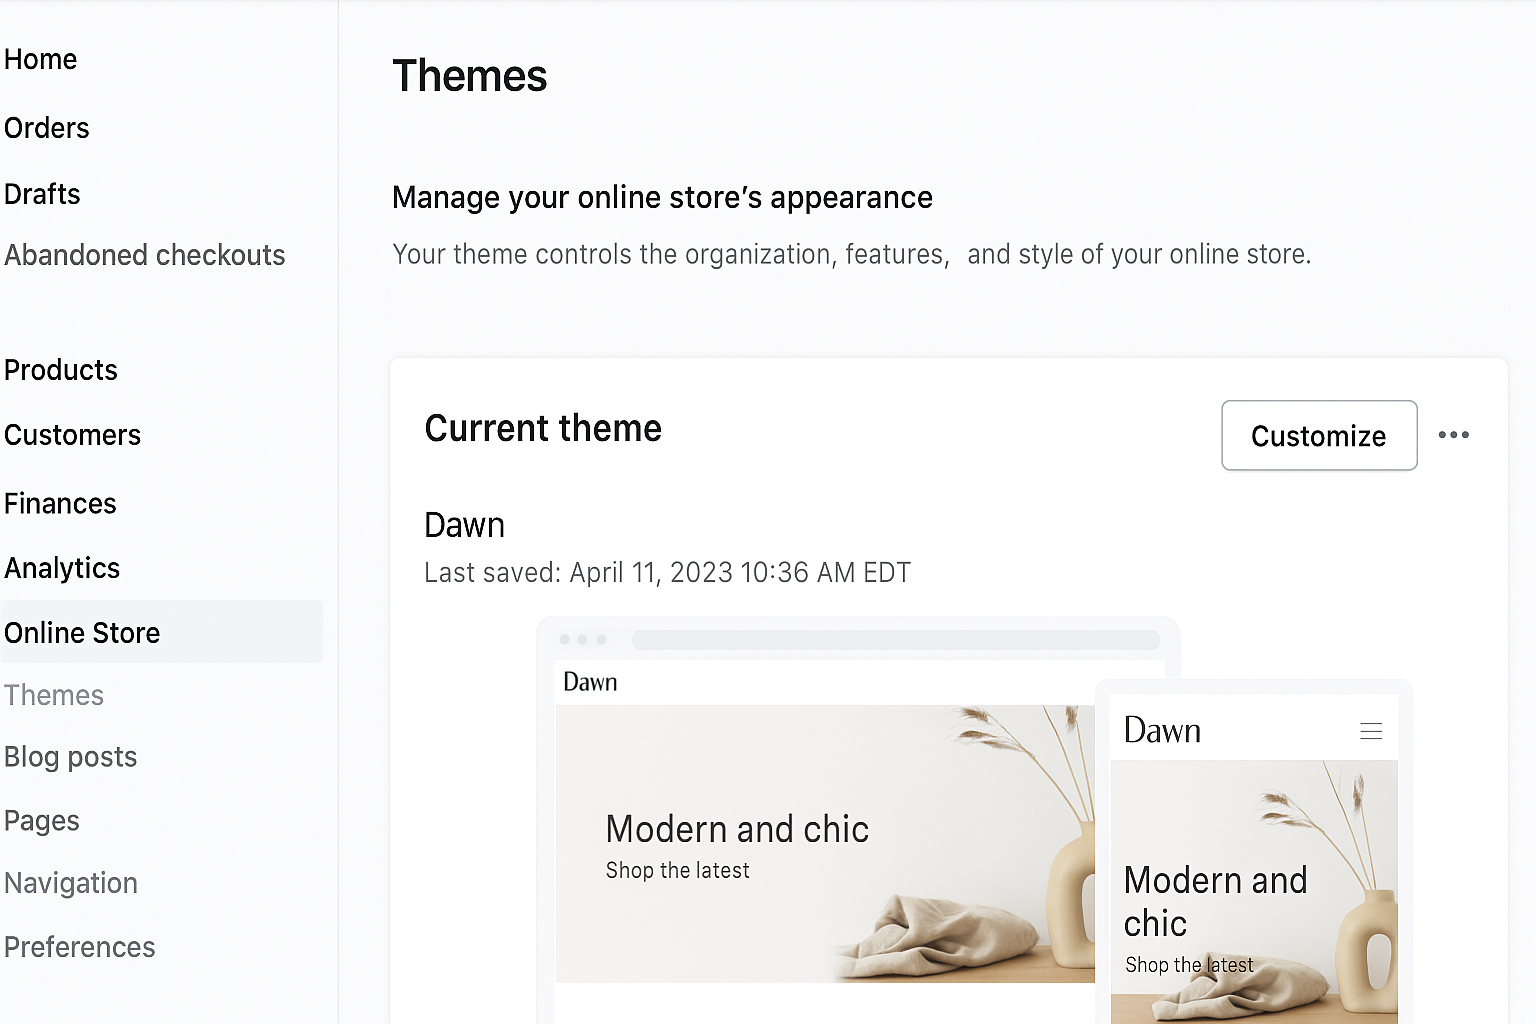Click the preview browser address bar
The image size is (1536, 1024).
click(896, 640)
